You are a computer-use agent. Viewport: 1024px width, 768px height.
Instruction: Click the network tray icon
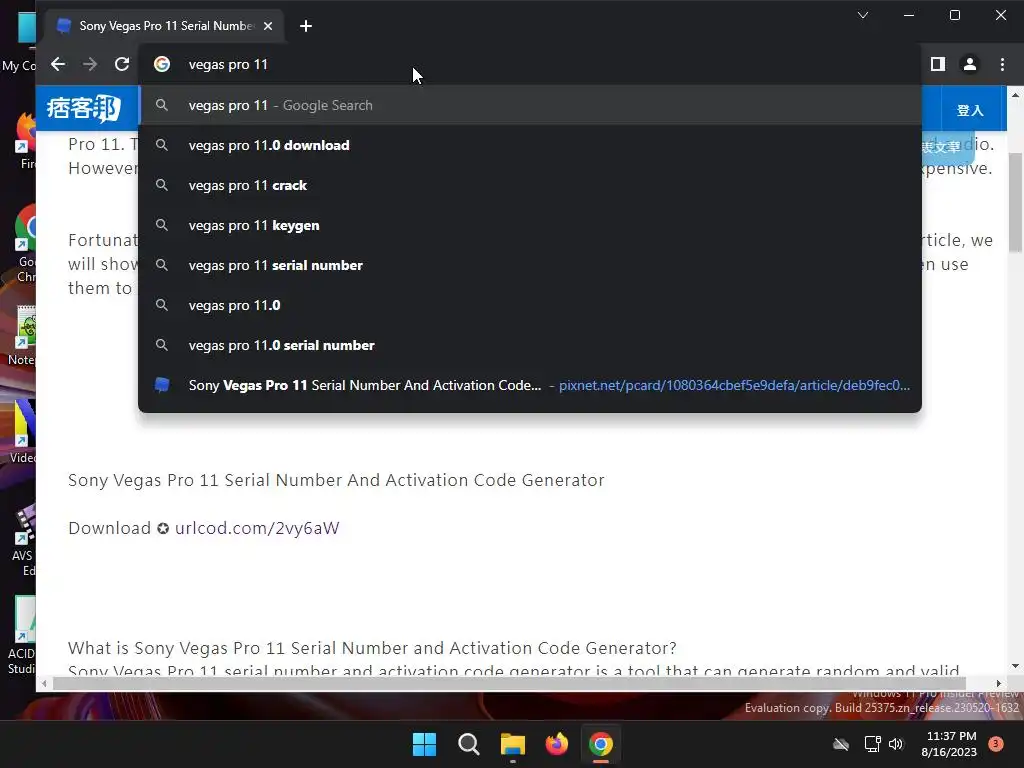coord(872,744)
